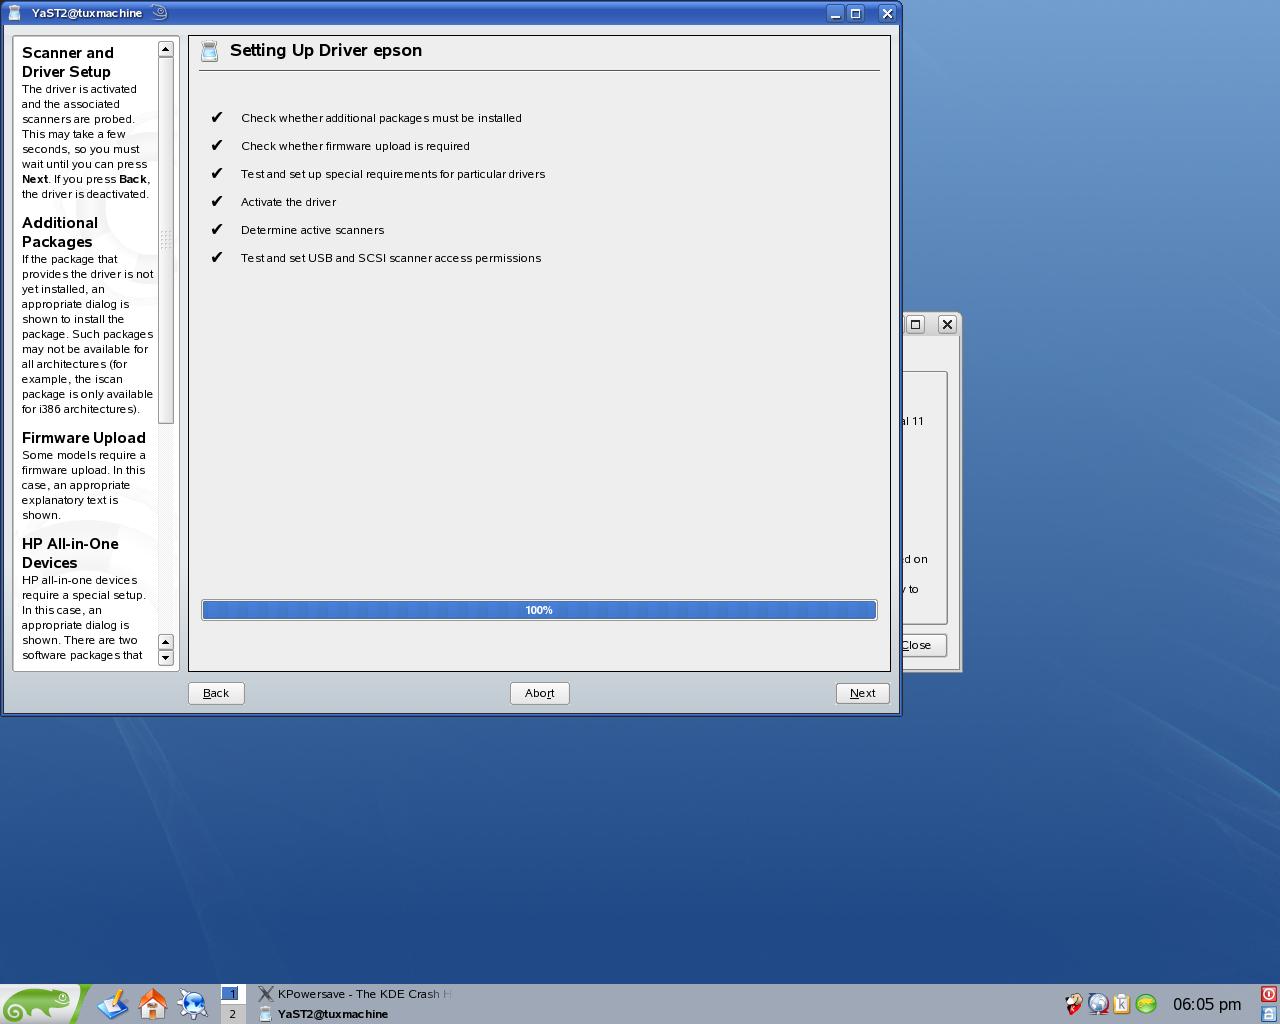
Task: Show the calendar from the 06:05 pm clock
Action: click(x=1207, y=1004)
